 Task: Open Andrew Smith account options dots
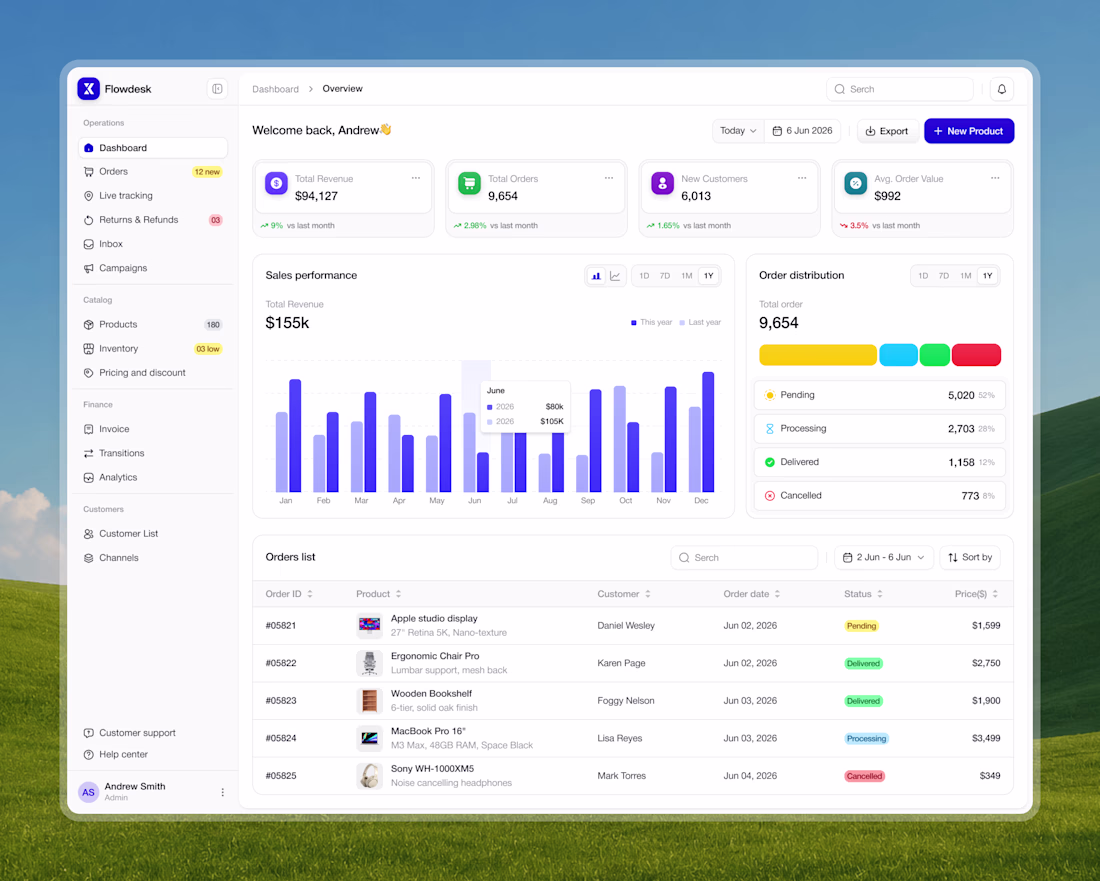coord(222,792)
